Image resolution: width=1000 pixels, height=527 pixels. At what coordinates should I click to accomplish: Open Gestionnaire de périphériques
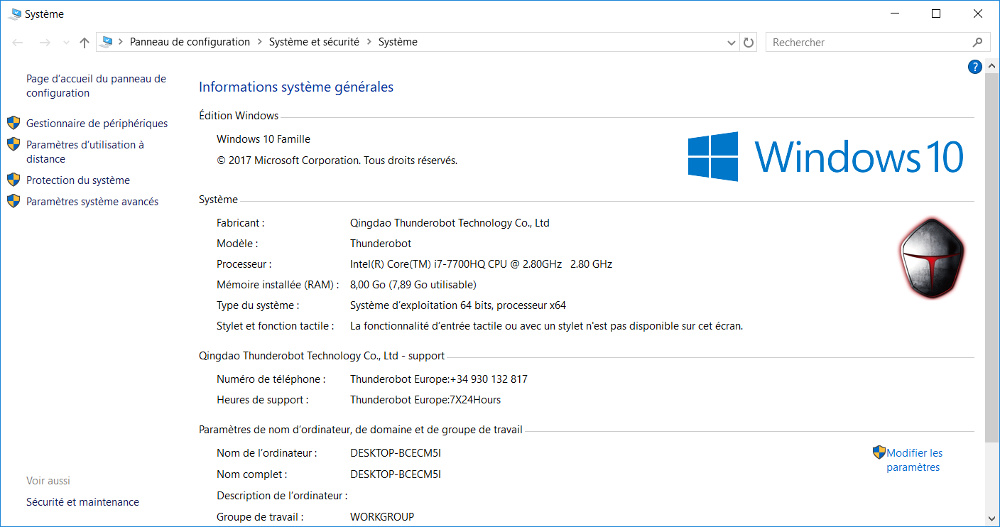[96, 123]
